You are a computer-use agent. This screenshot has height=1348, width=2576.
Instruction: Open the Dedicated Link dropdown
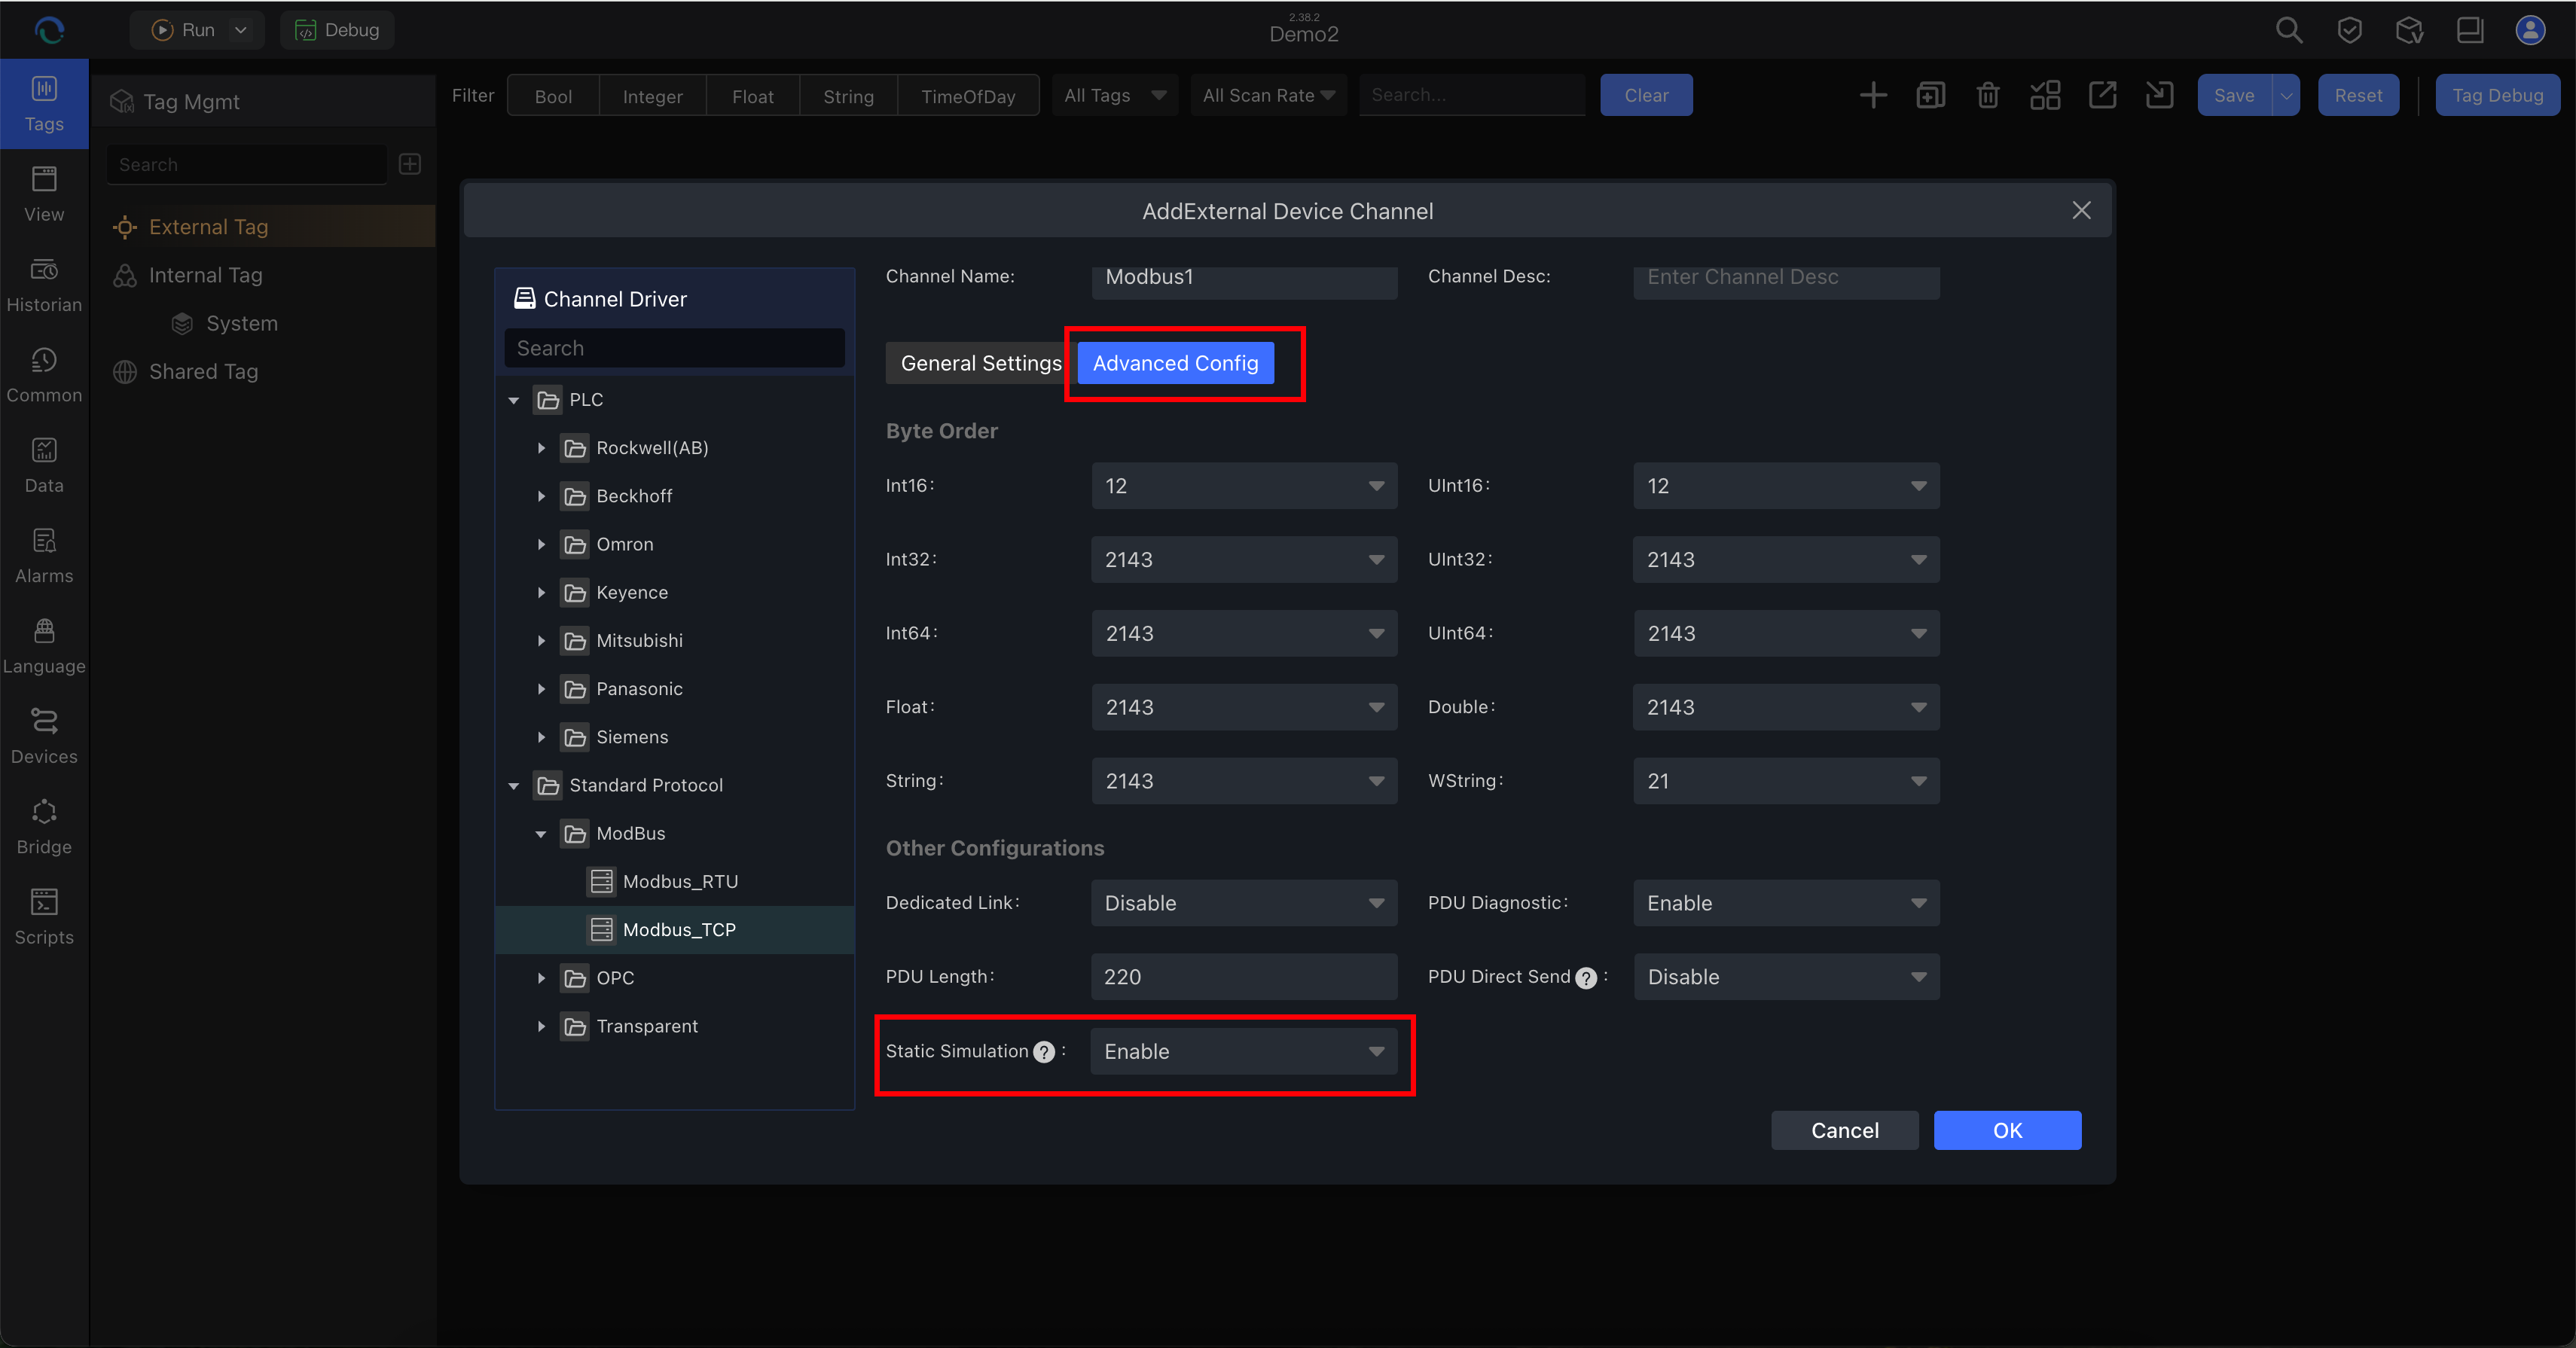(x=1244, y=903)
